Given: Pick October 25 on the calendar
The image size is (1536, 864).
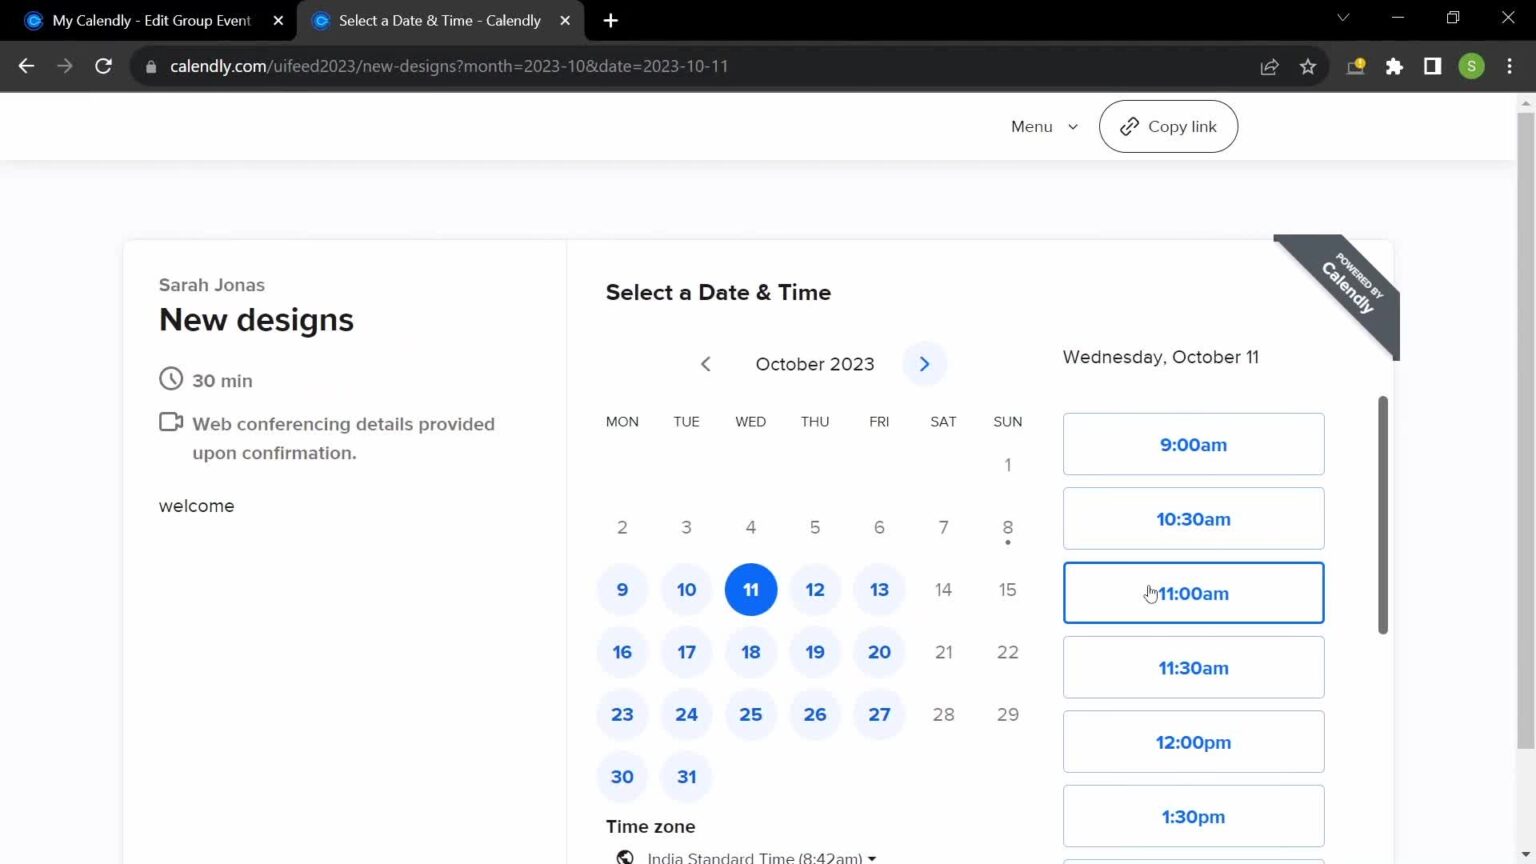Looking at the screenshot, I should (751, 714).
